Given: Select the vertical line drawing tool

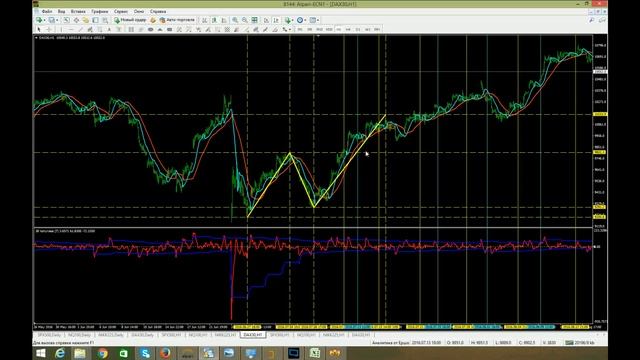Looking at the screenshot, I should point(61,29).
